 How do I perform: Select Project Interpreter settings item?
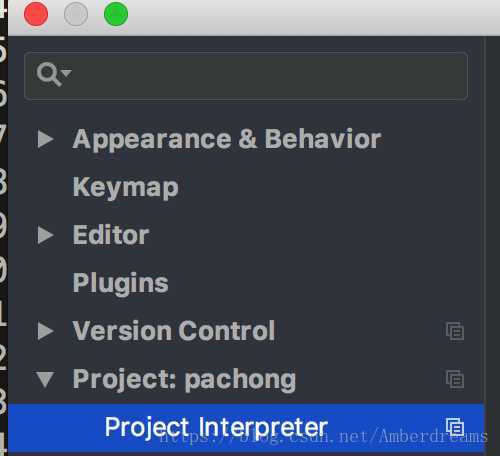click(x=246, y=427)
